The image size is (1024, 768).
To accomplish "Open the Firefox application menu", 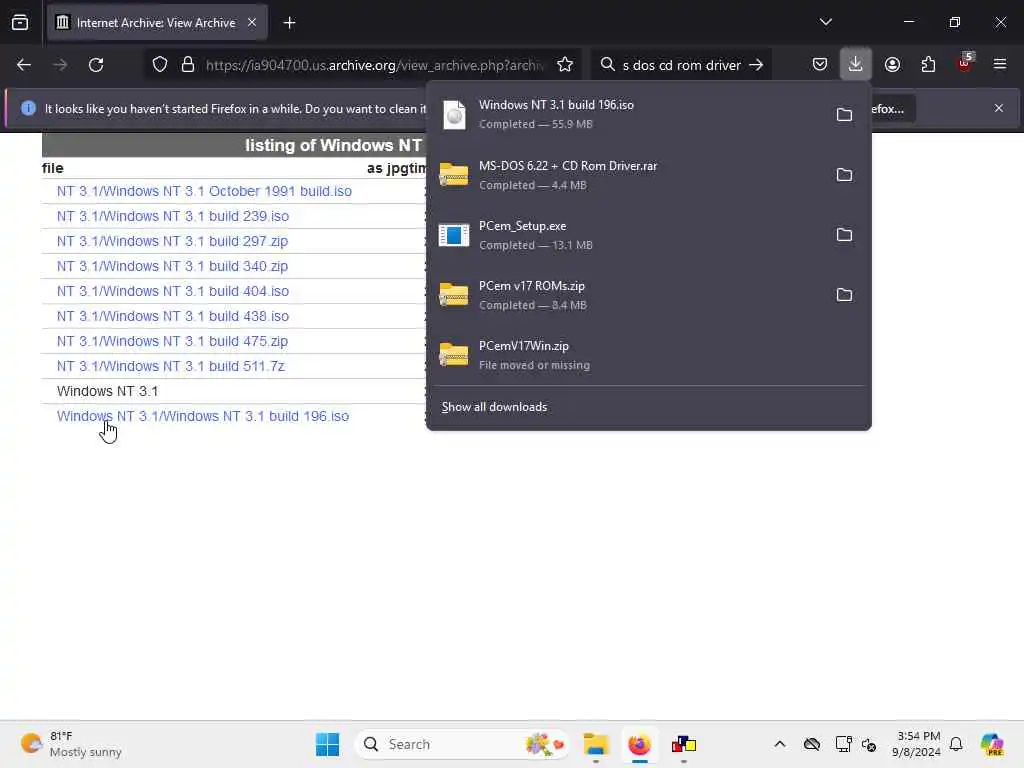I will [1000, 64].
